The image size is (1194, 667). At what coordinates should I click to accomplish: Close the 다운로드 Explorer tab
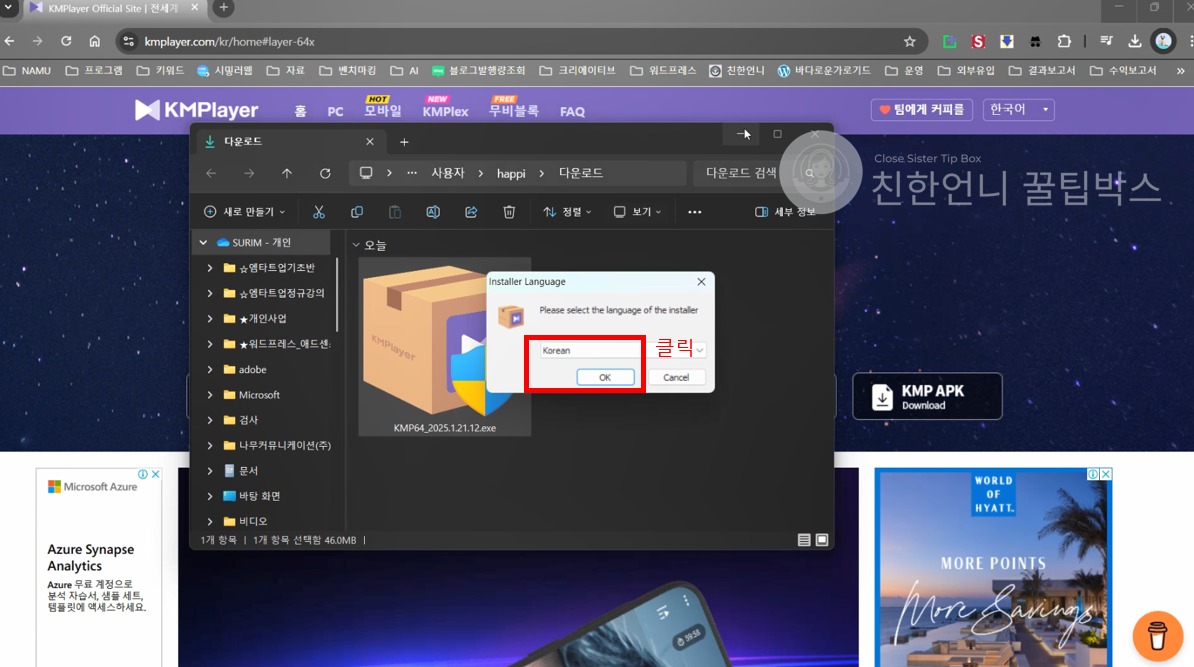click(369, 142)
